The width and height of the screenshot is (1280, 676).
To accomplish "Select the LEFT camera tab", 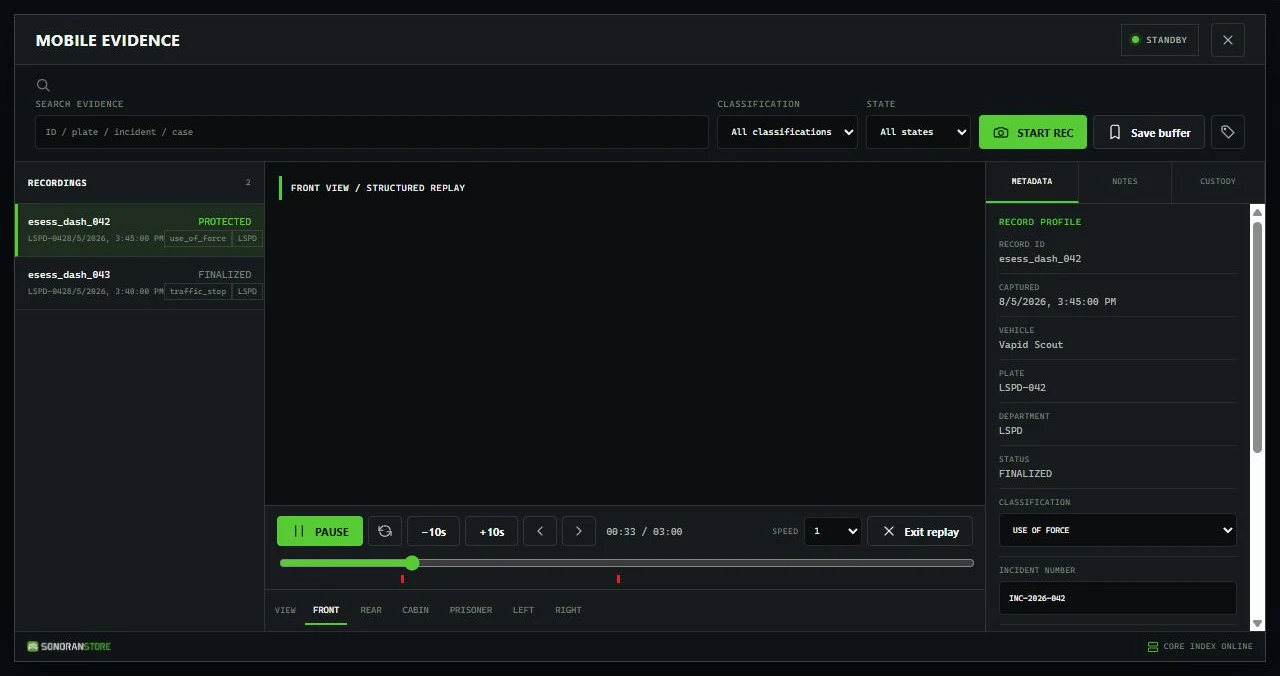I will (523, 610).
